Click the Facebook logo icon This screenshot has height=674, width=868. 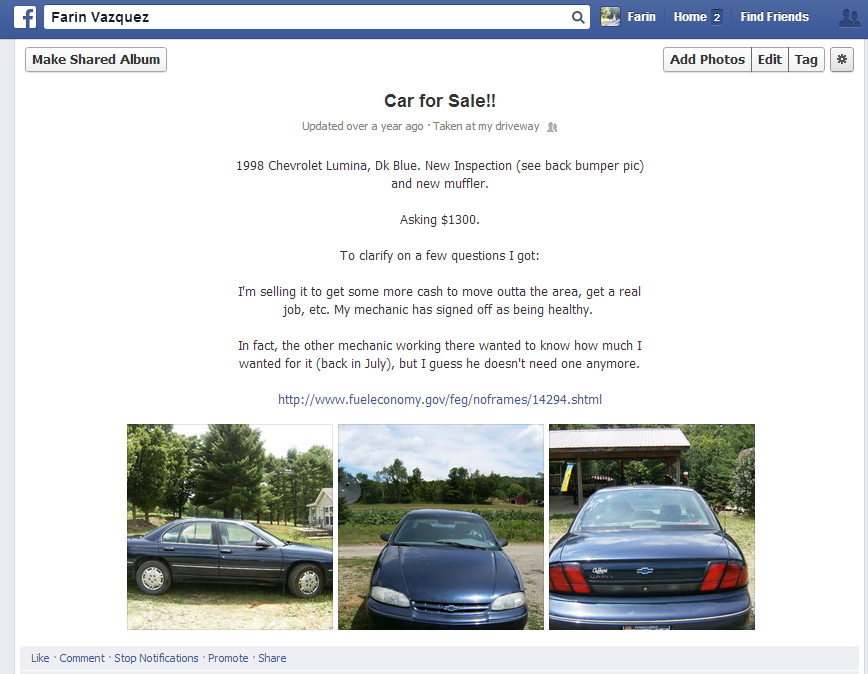tap(25, 17)
